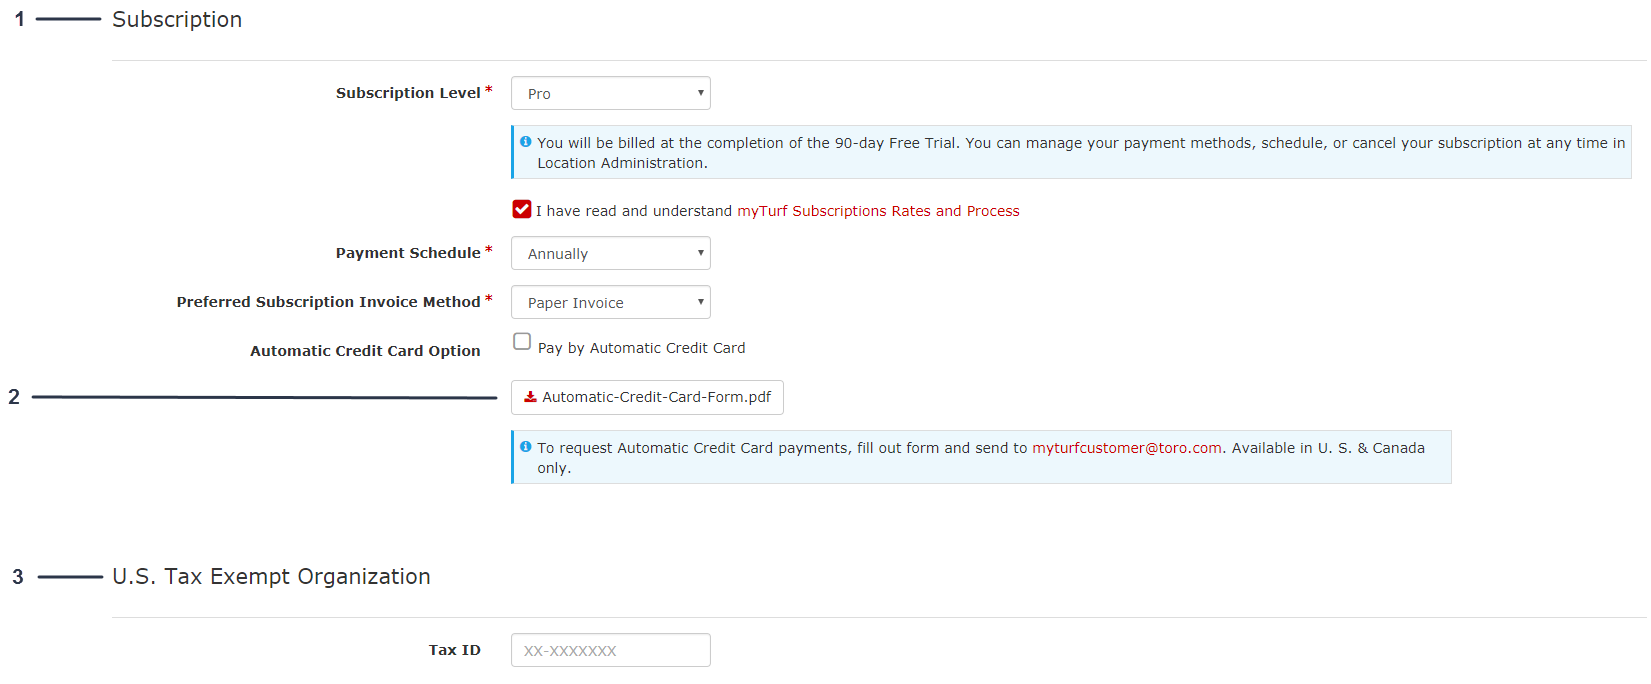Uncheck the 'I have read and understand' checkbox
This screenshot has width=1651, height=684.
click(x=522, y=209)
